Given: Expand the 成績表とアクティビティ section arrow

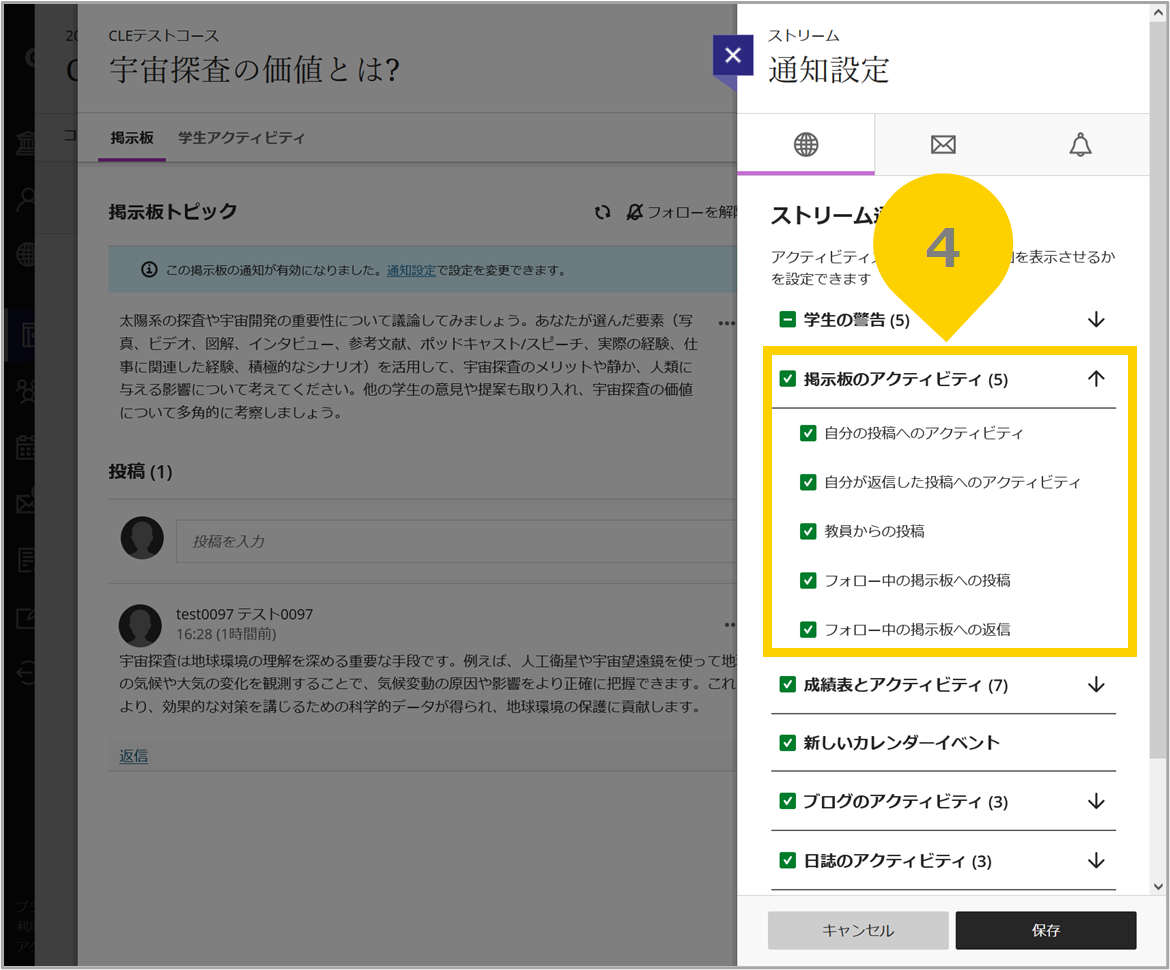Looking at the screenshot, I should click(1095, 684).
